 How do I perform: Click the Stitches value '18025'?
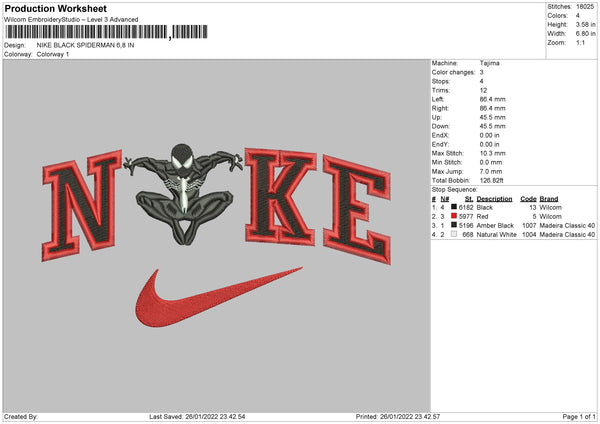[585, 7]
